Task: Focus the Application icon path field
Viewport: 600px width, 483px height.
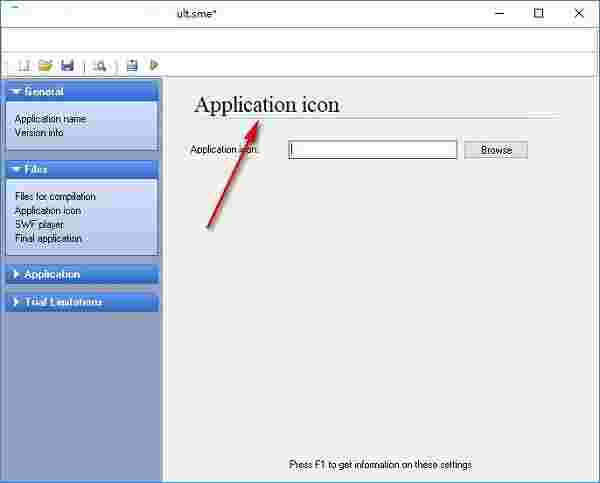Action: coord(372,149)
